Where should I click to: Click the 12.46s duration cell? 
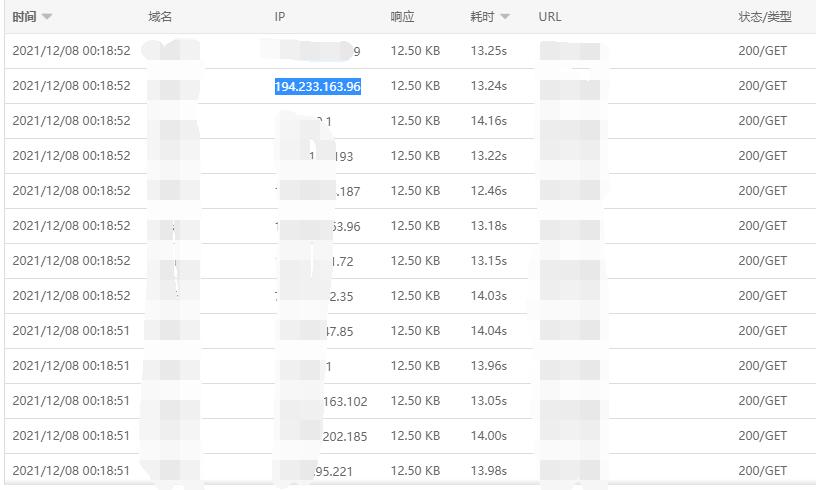[x=489, y=191]
